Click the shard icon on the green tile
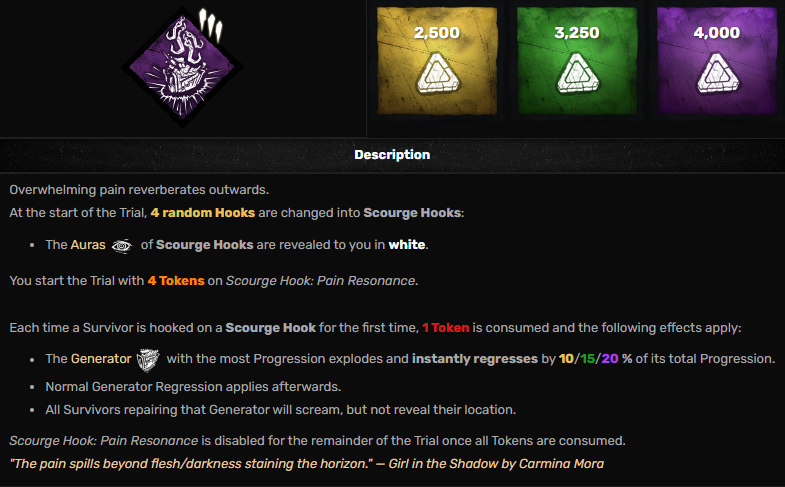 (x=576, y=73)
